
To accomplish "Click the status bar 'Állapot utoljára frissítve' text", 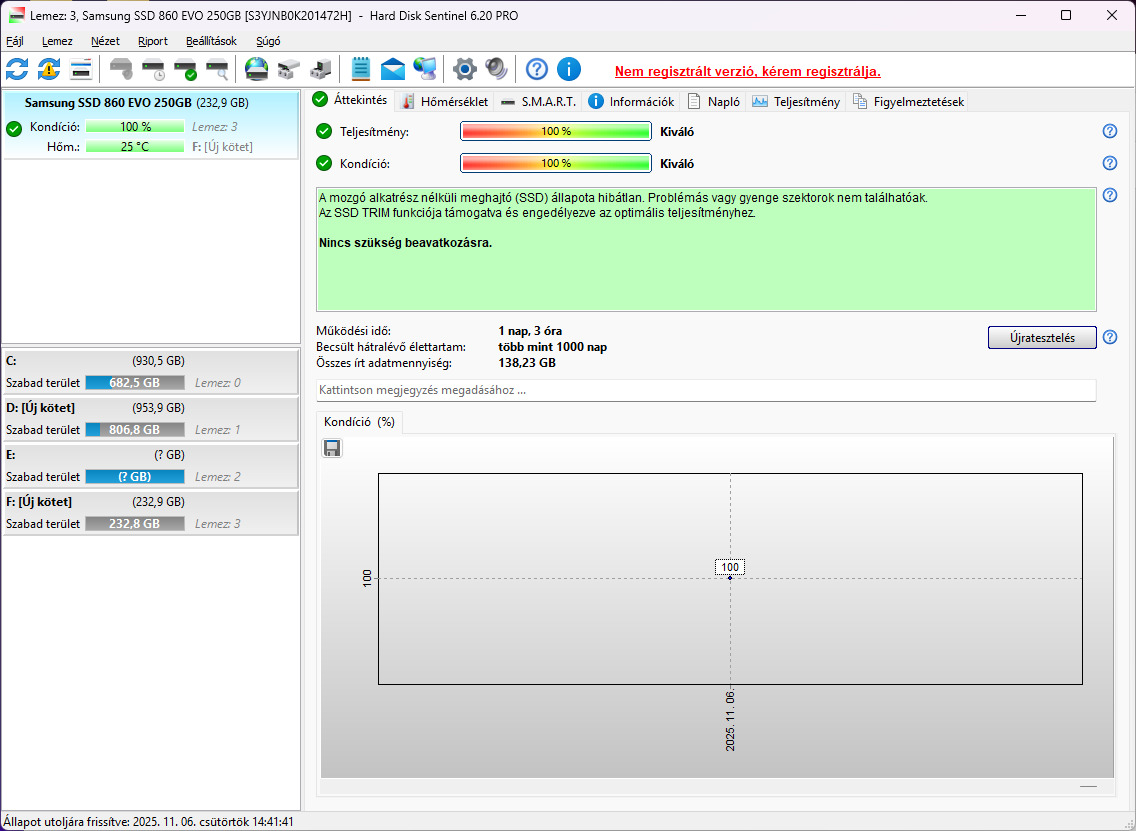I will pos(149,822).
